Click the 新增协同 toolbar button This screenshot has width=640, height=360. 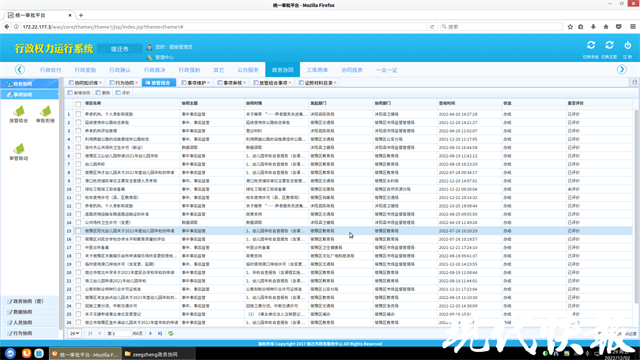point(79,93)
